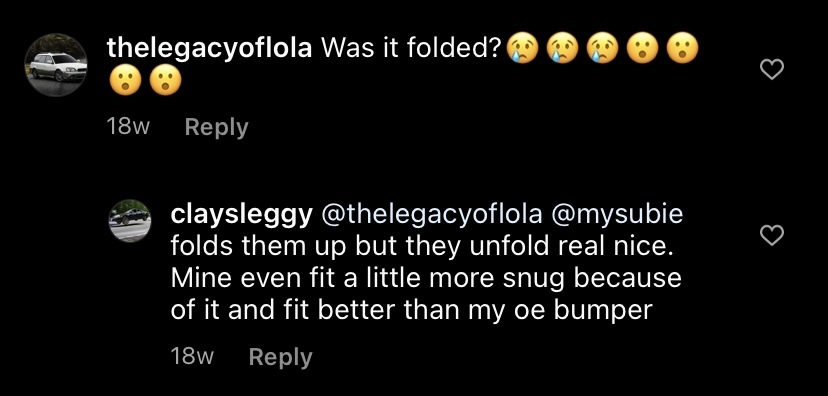The width and height of the screenshot is (828, 396).
Task: Click the 18w timestamp under 'Was it folded?'
Action: pos(128,127)
